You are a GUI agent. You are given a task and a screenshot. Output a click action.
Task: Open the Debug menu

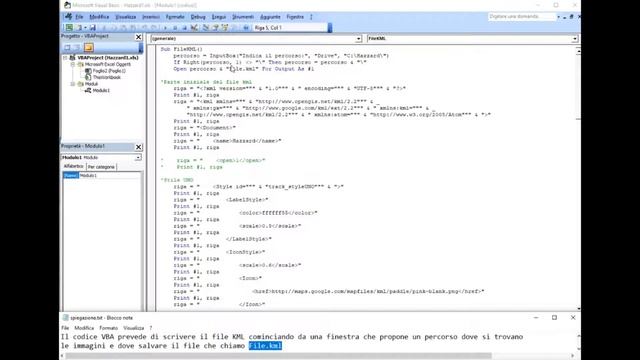point(198,17)
